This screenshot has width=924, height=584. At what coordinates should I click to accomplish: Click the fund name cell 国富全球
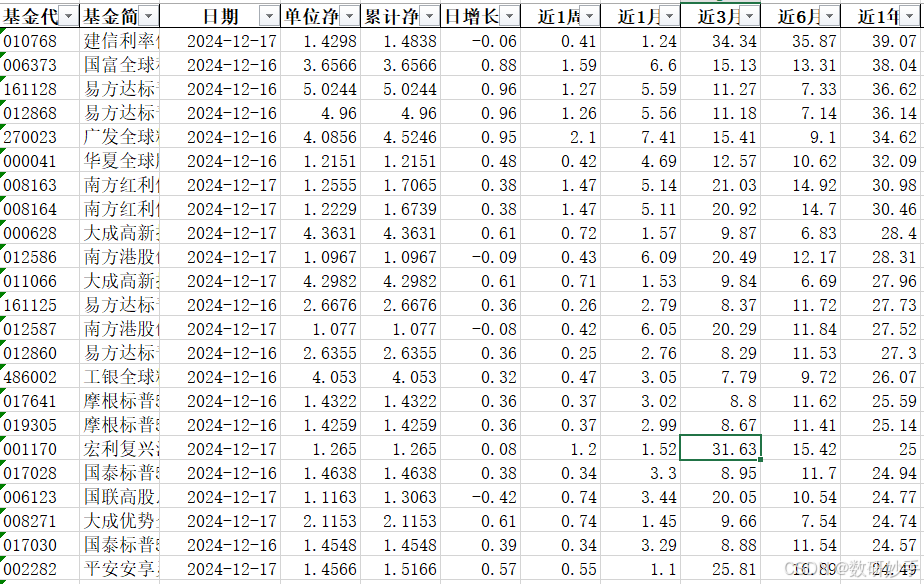[x=120, y=65]
